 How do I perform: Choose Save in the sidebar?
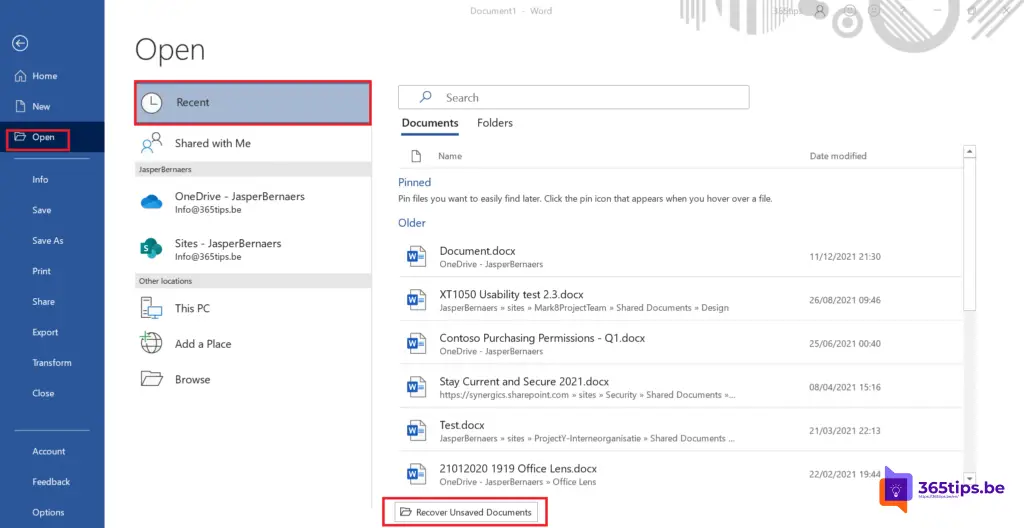(42, 210)
